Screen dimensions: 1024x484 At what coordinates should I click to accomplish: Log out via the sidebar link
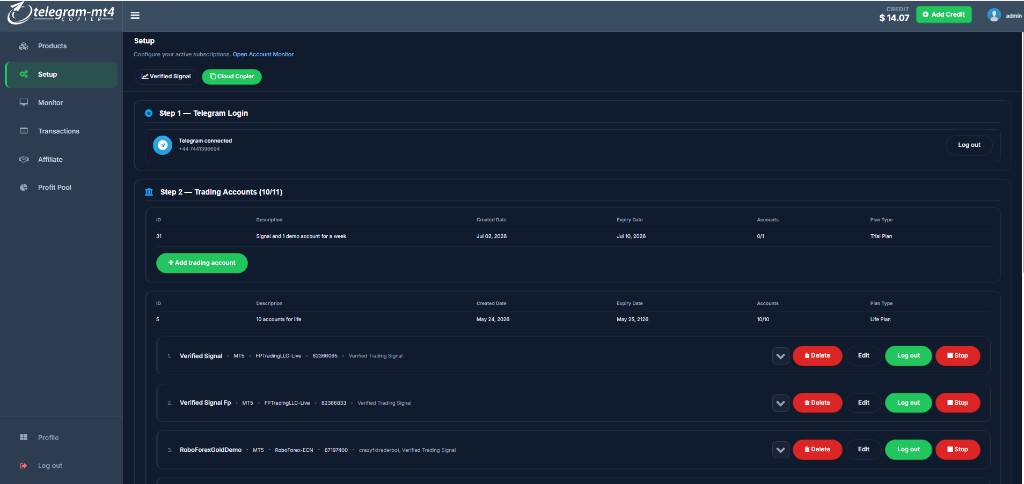click(x=50, y=466)
